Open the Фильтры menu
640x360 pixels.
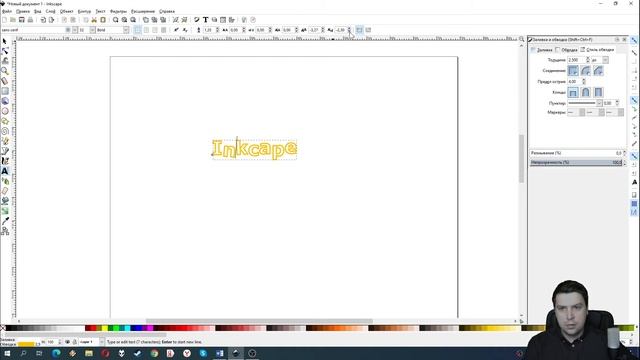(118, 11)
